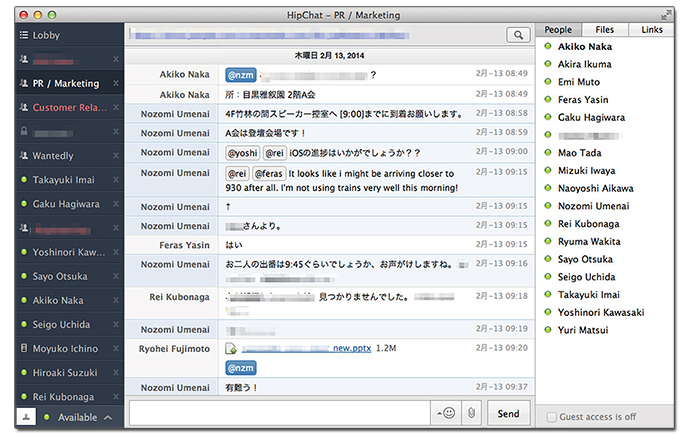Open the Lobby list icon
Viewport: 690px width, 435px height.
click(x=24, y=35)
